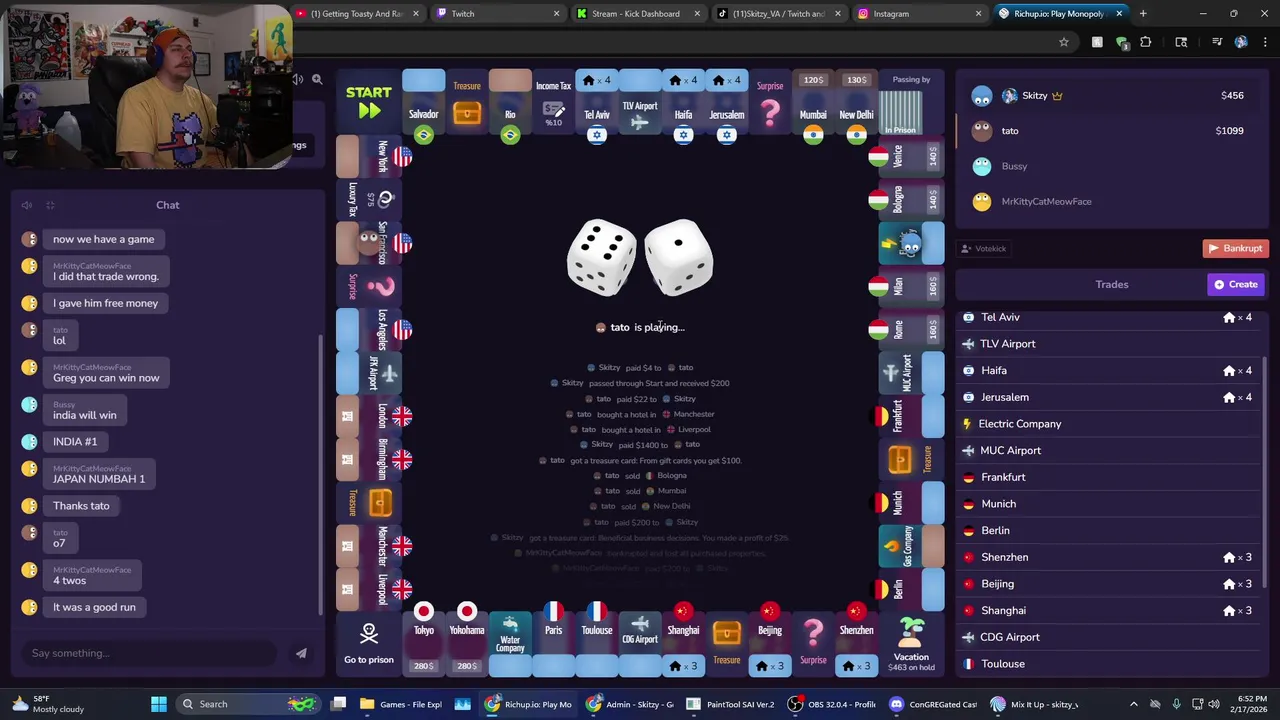Open Electric Company in property list
The width and height of the screenshot is (1280, 720).
1108,424
